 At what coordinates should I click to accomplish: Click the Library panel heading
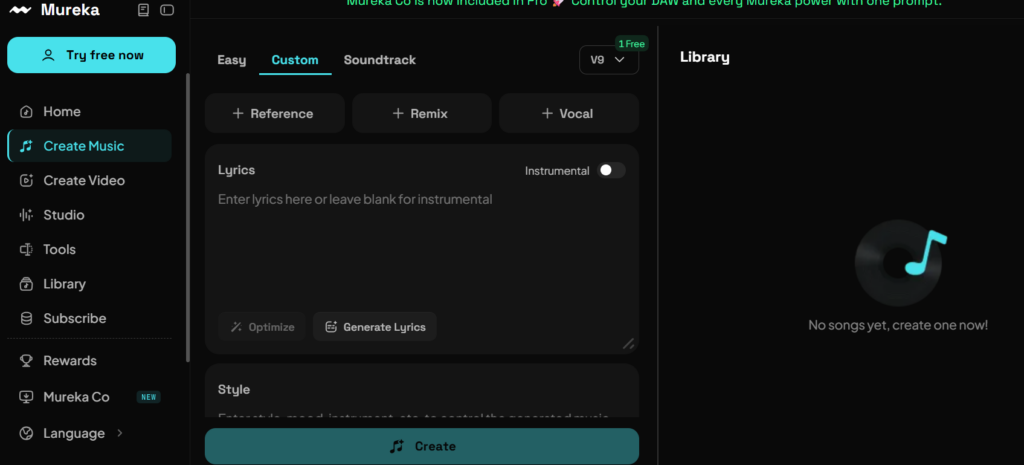click(x=705, y=57)
